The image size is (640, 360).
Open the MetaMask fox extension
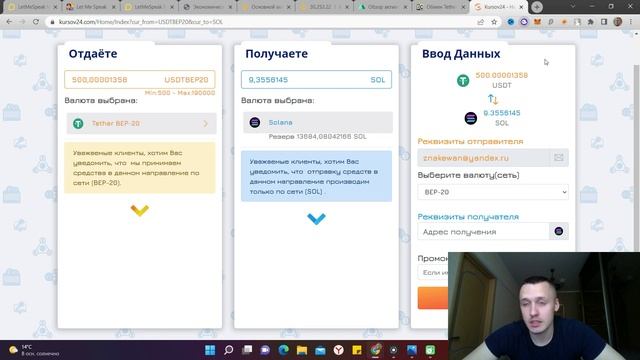(537, 22)
